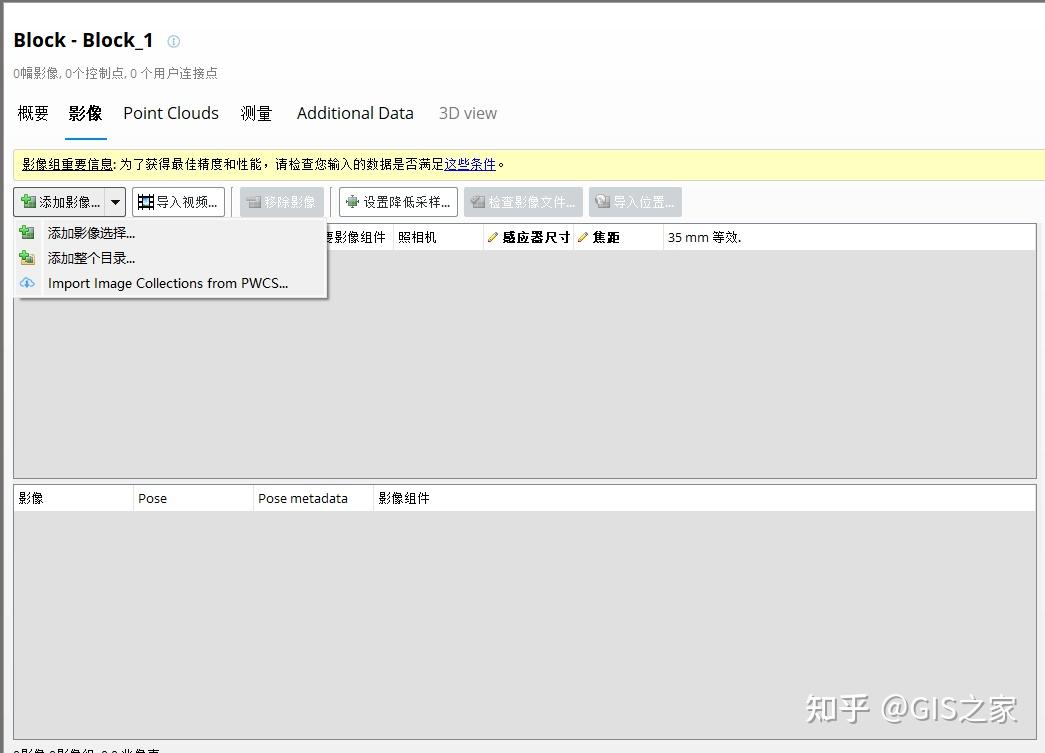1045x753 pixels.
Task: Click the cloud icon beside Import Image Collections
Action: click(27, 283)
